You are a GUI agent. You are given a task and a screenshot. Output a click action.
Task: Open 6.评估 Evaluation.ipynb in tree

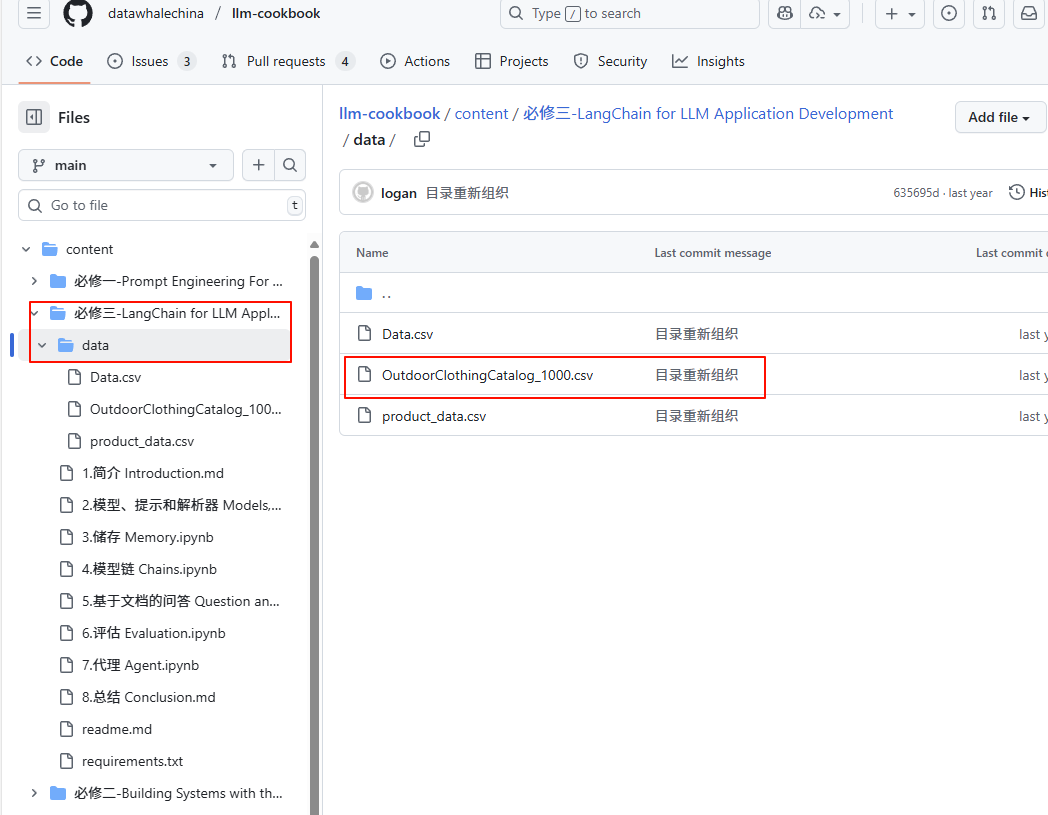(x=154, y=633)
